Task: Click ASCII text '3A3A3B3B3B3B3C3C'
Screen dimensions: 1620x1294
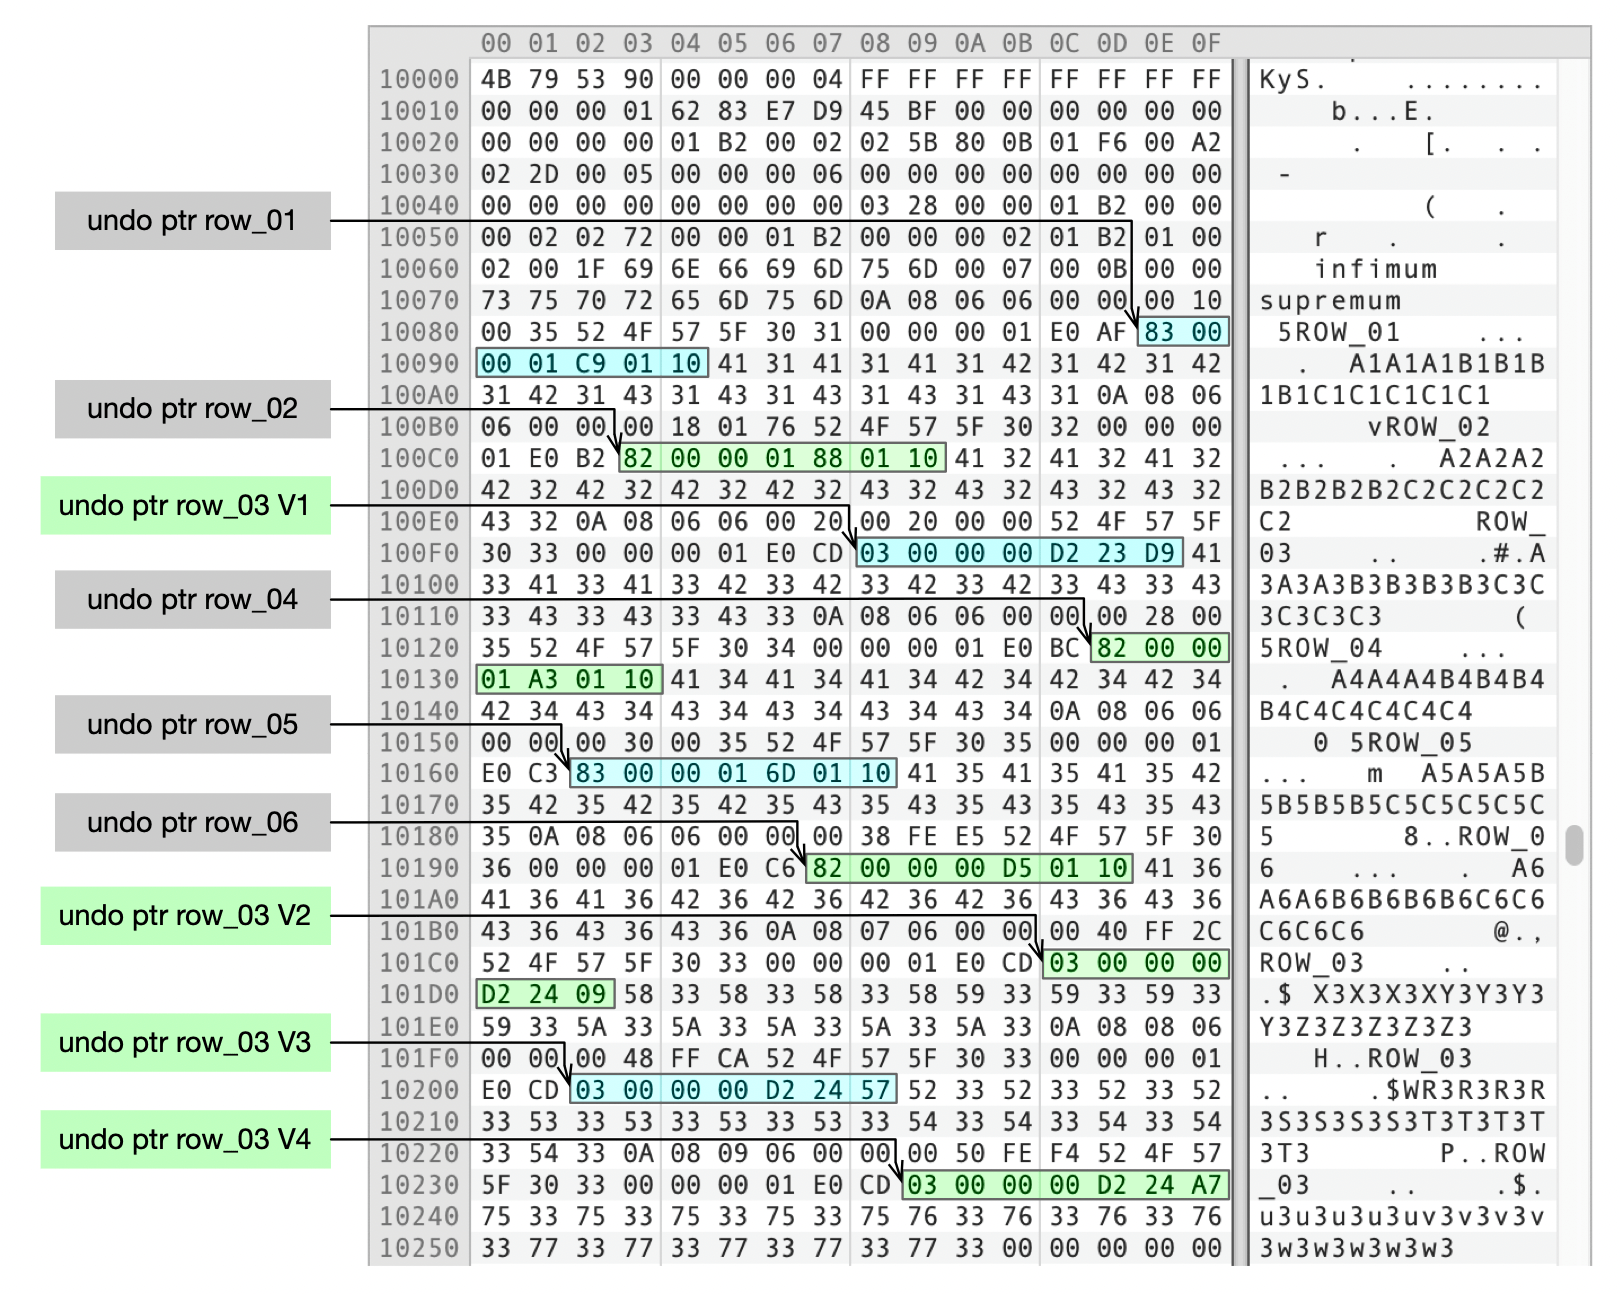Action: pos(1402,584)
